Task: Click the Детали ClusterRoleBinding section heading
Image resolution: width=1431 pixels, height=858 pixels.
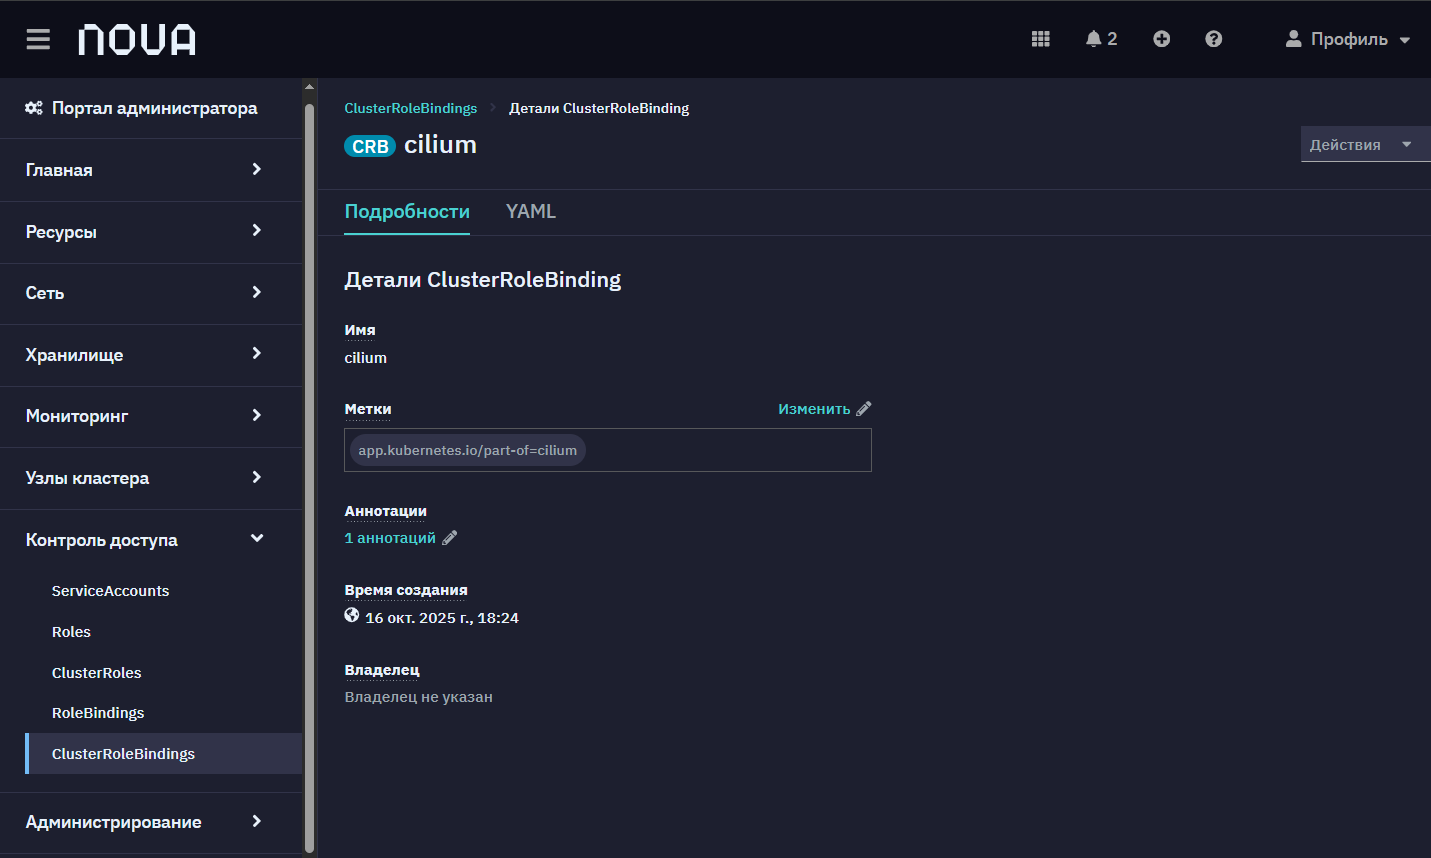Action: (483, 280)
